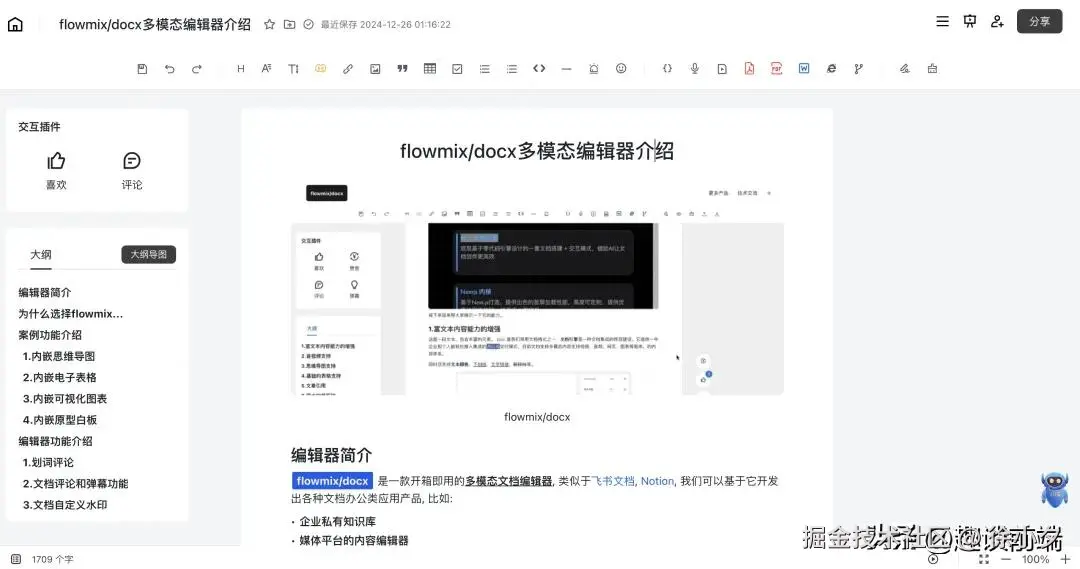Screen dimensions: 1080x569
Task: Open the font style A tool
Action: point(267,69)
